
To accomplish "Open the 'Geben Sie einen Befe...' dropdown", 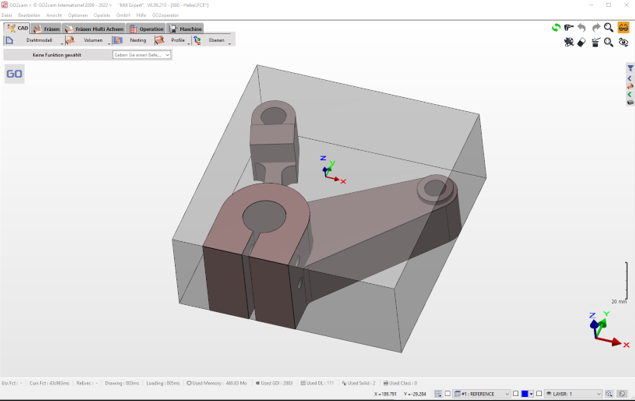I will pos(142,55).
